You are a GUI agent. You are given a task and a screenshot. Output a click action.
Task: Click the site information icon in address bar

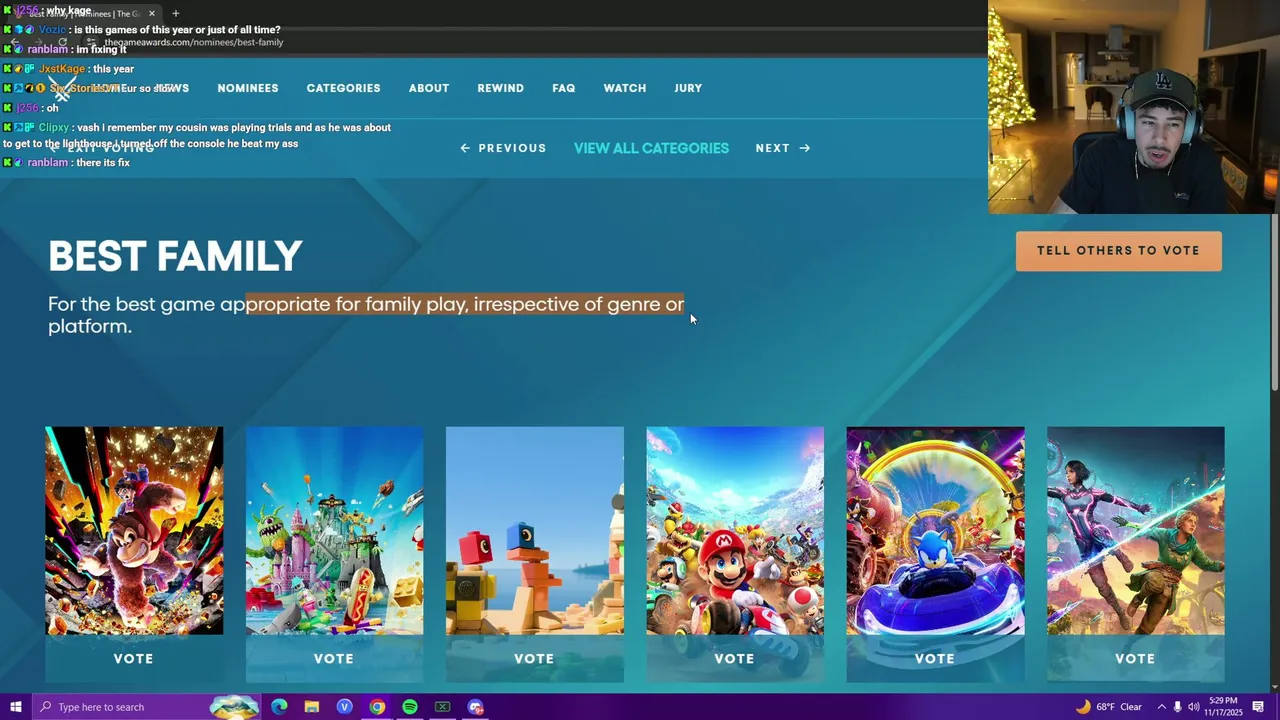(92, 42)
